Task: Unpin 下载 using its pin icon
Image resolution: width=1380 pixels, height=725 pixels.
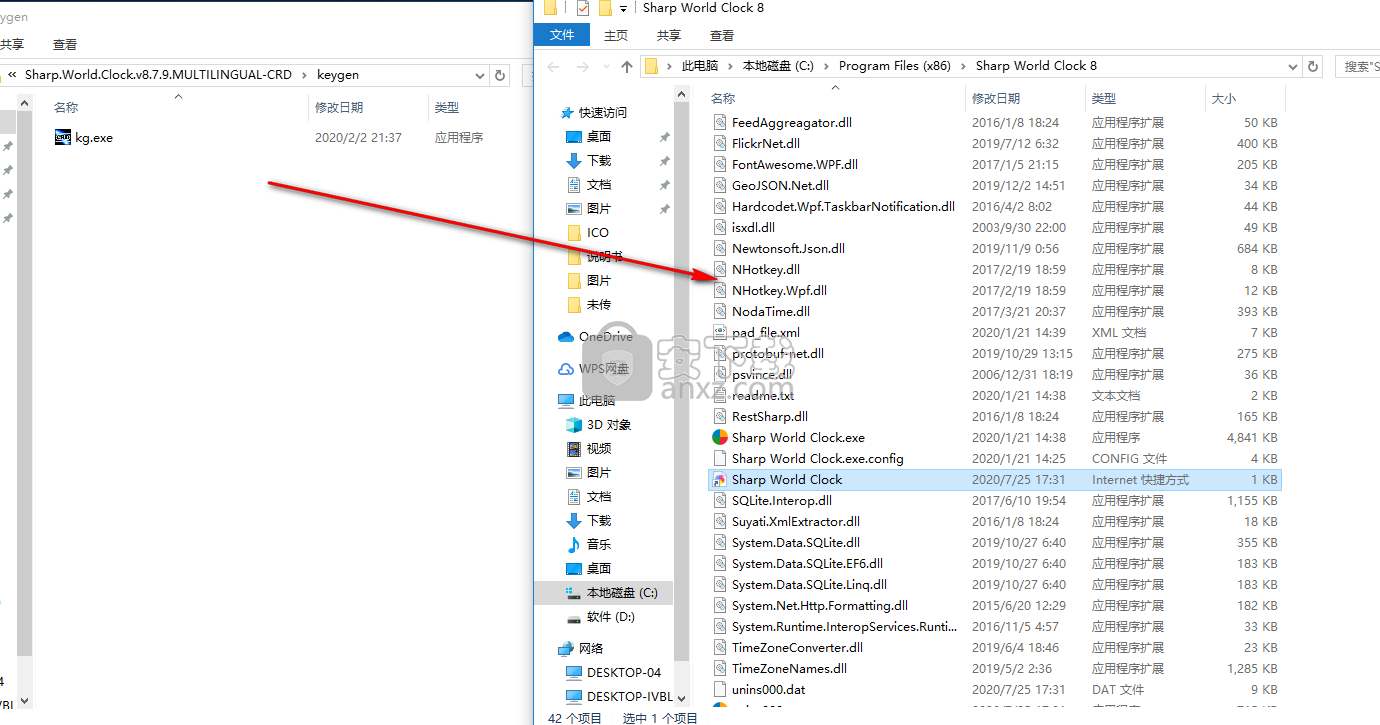Action: pos(664,161)
